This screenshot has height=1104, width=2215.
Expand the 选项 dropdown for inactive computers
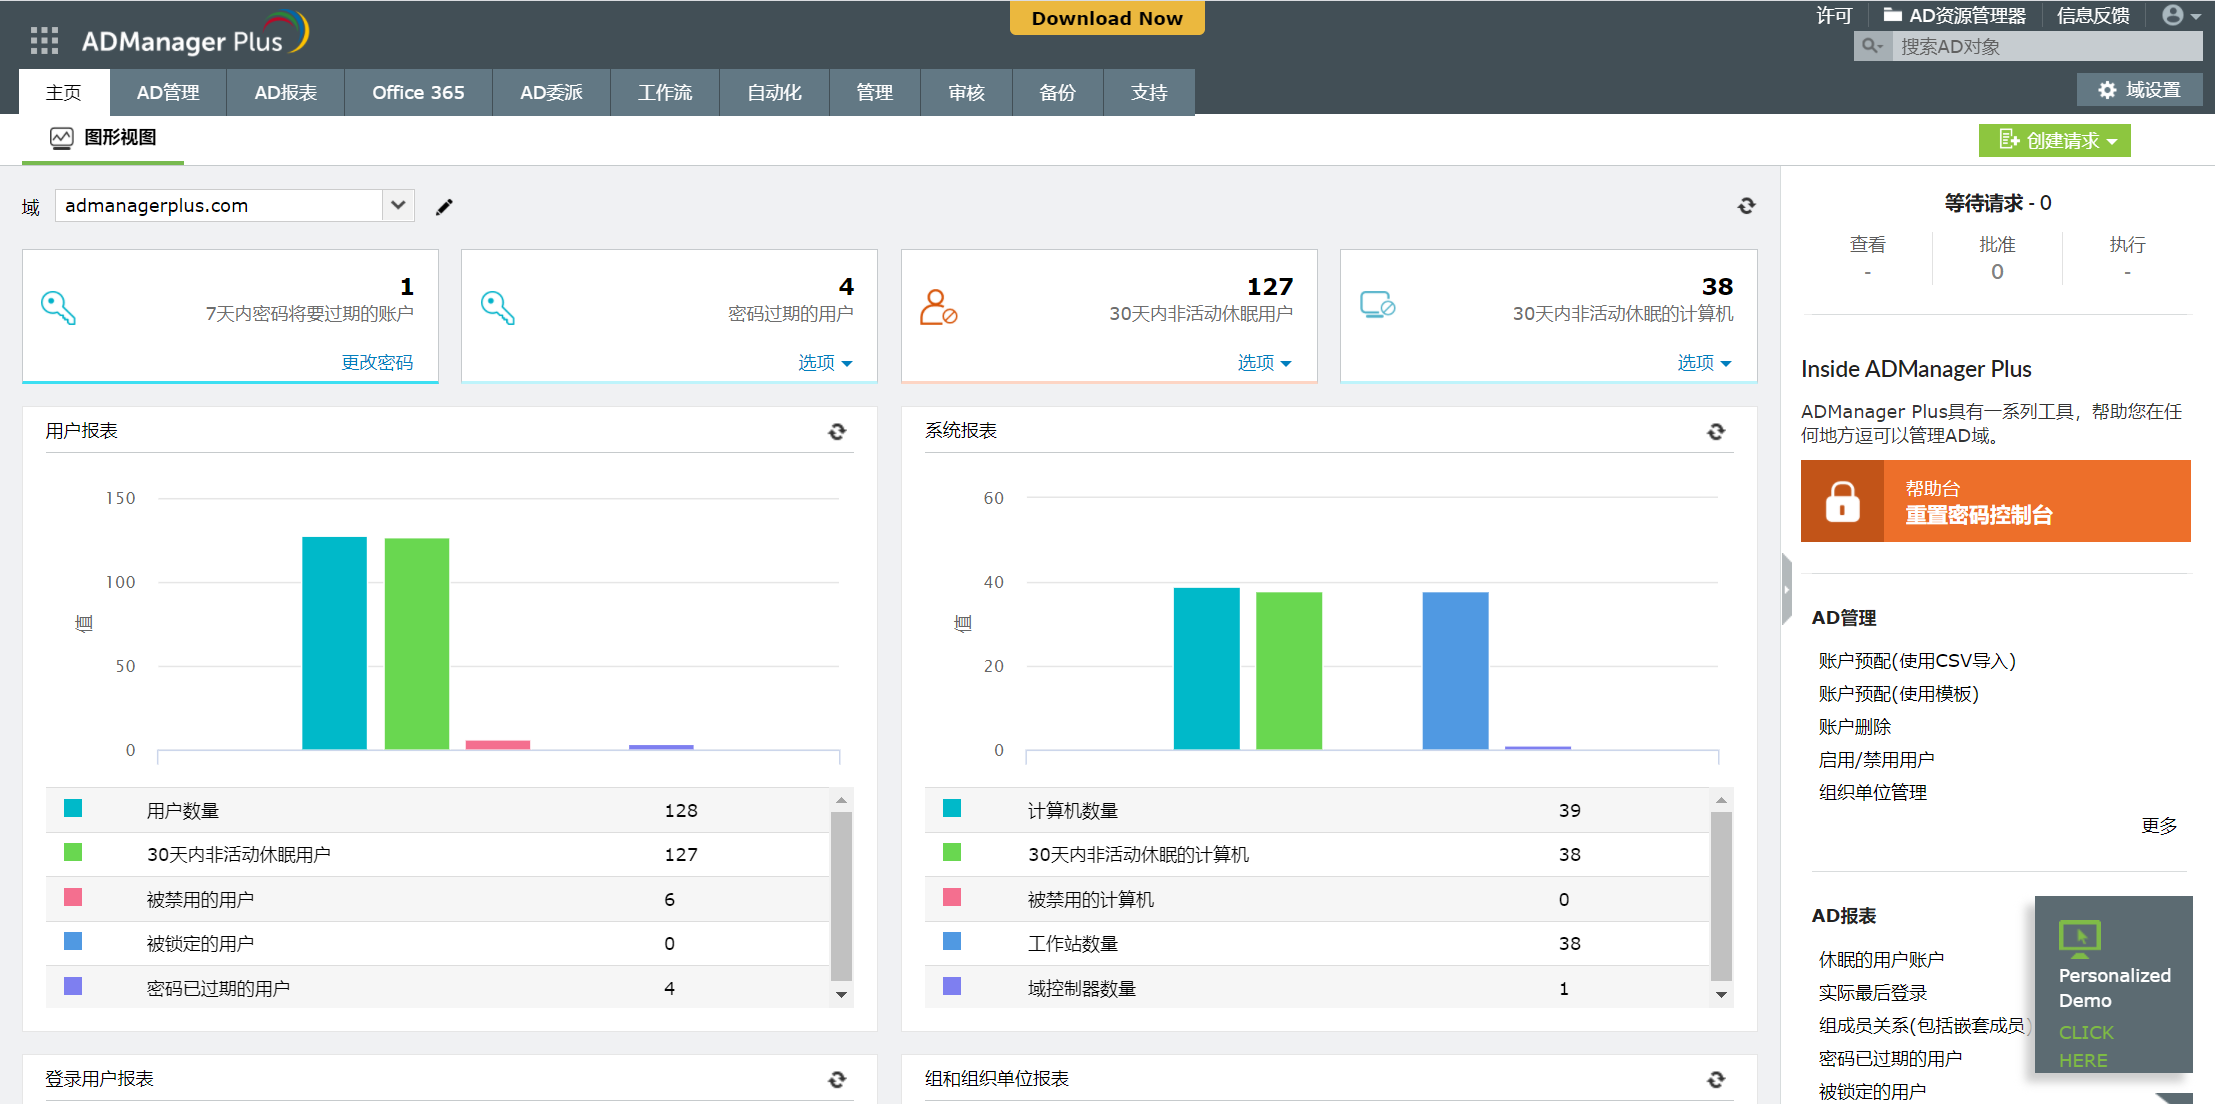pos(1702,363)
